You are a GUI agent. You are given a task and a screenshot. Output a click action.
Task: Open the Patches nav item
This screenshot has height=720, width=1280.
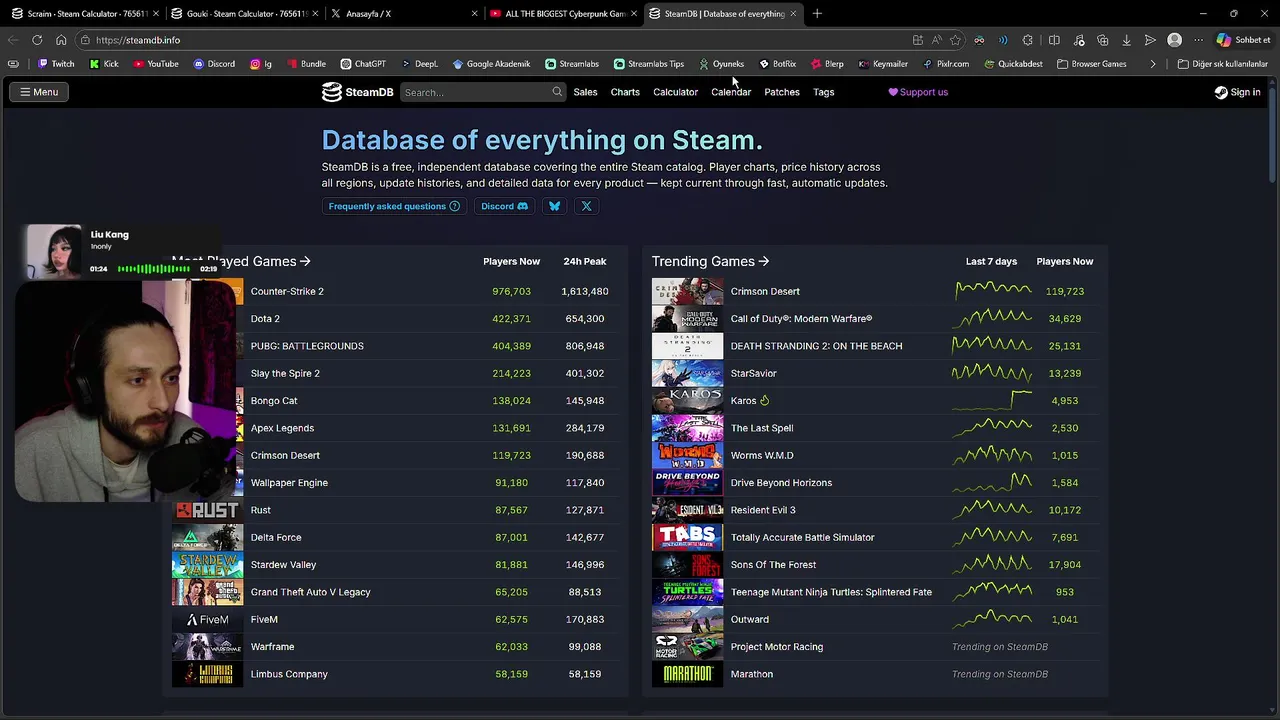pyautogui.click(x=782, y=92)
